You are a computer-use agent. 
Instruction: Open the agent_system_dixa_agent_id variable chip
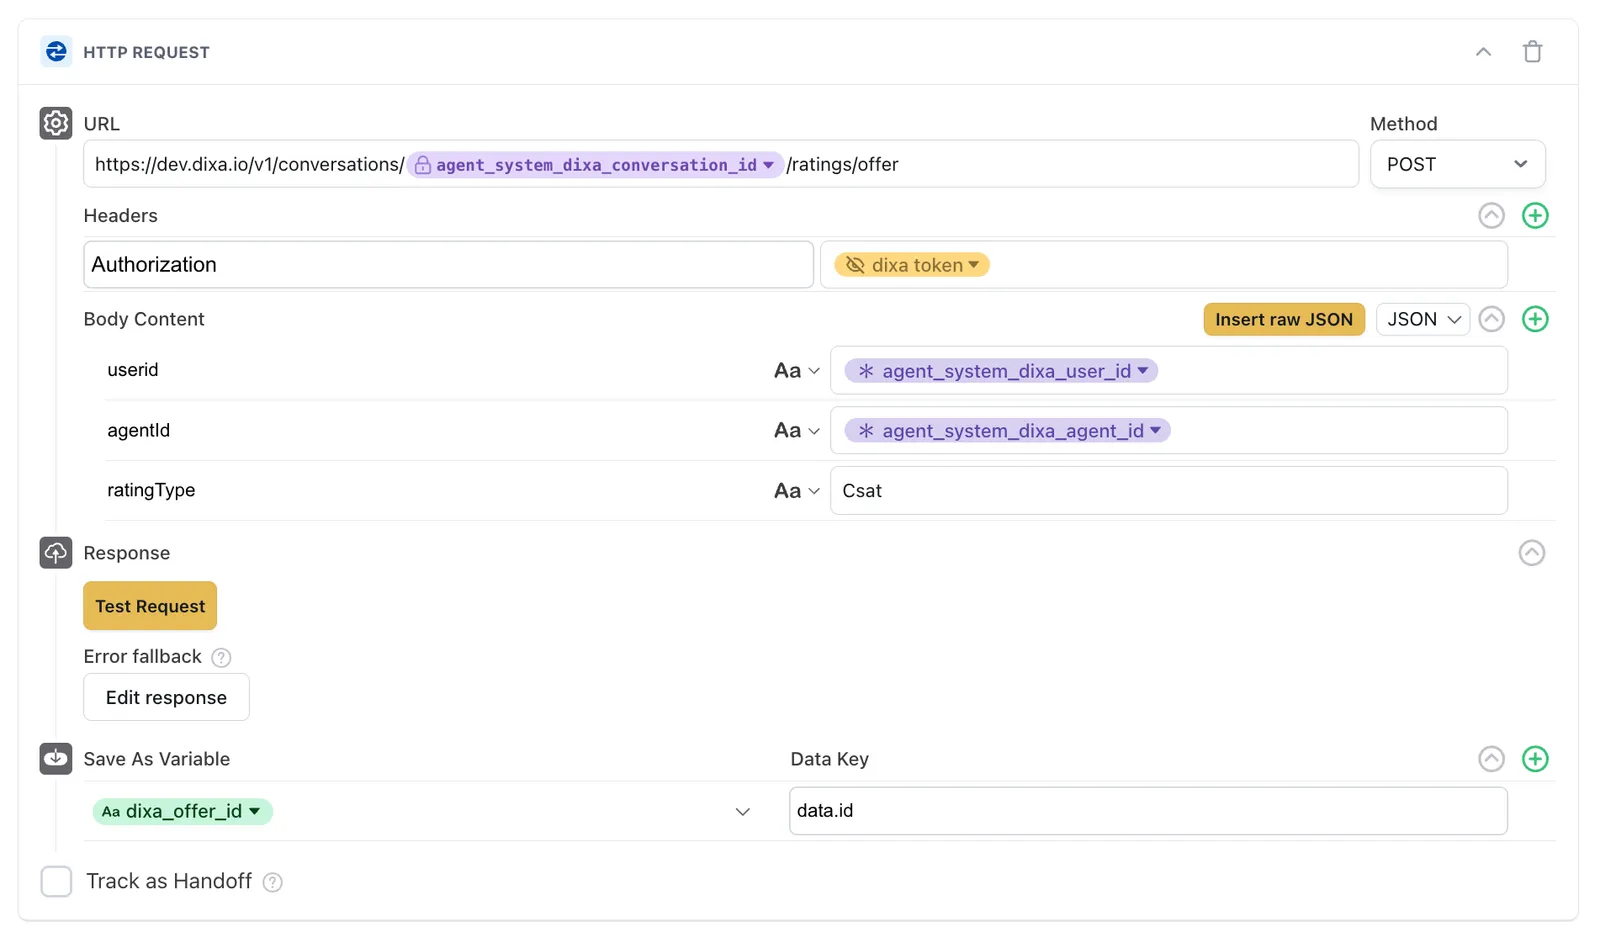1007,431
